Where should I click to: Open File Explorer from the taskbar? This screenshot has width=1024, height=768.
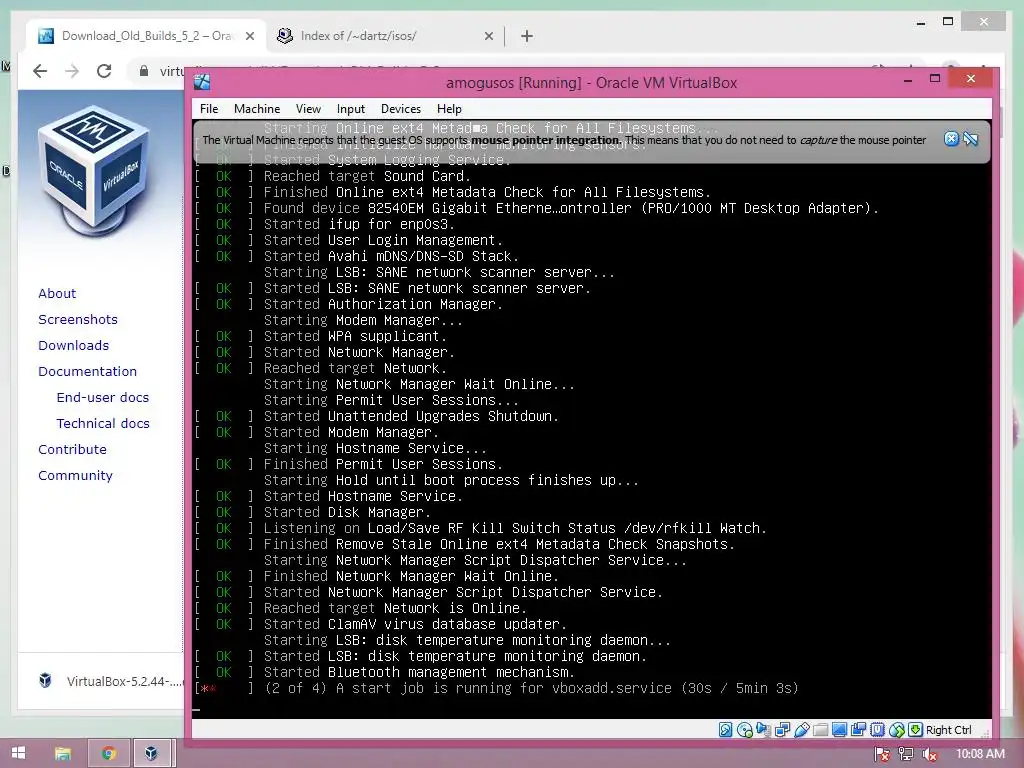(x=63, y=754)
